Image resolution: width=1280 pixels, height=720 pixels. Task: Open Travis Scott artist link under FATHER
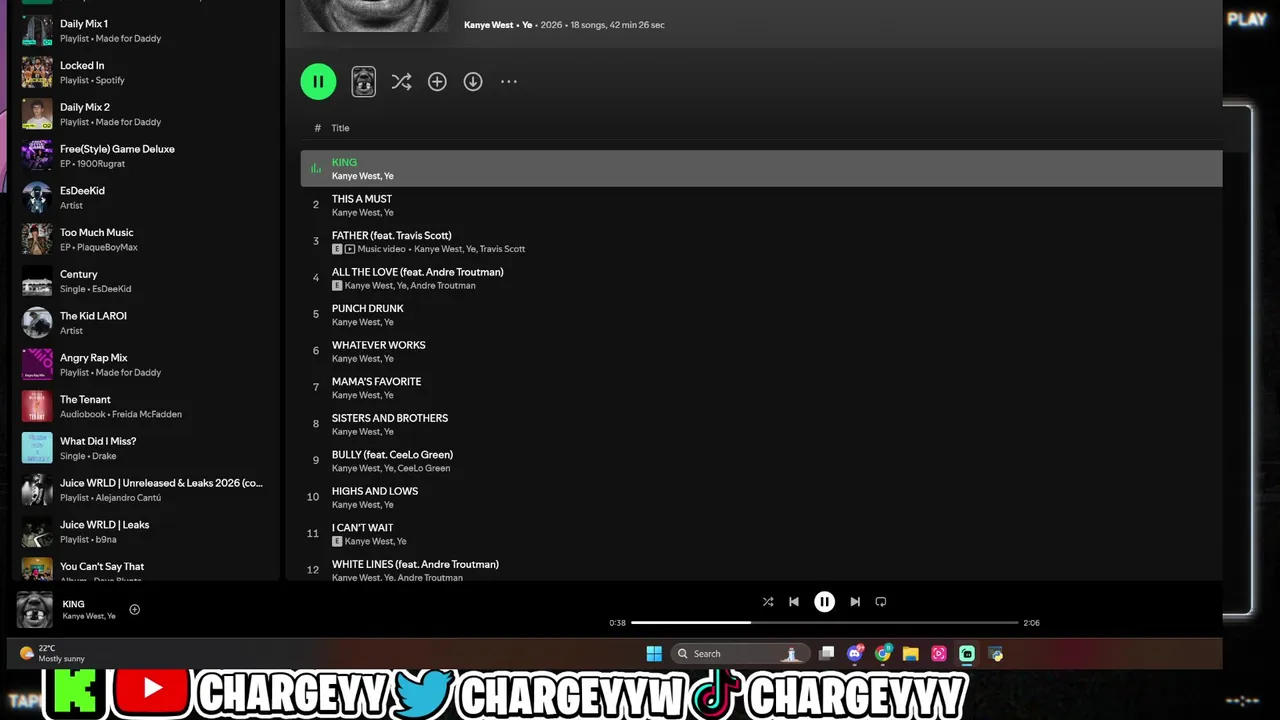[x=502, y=249]
